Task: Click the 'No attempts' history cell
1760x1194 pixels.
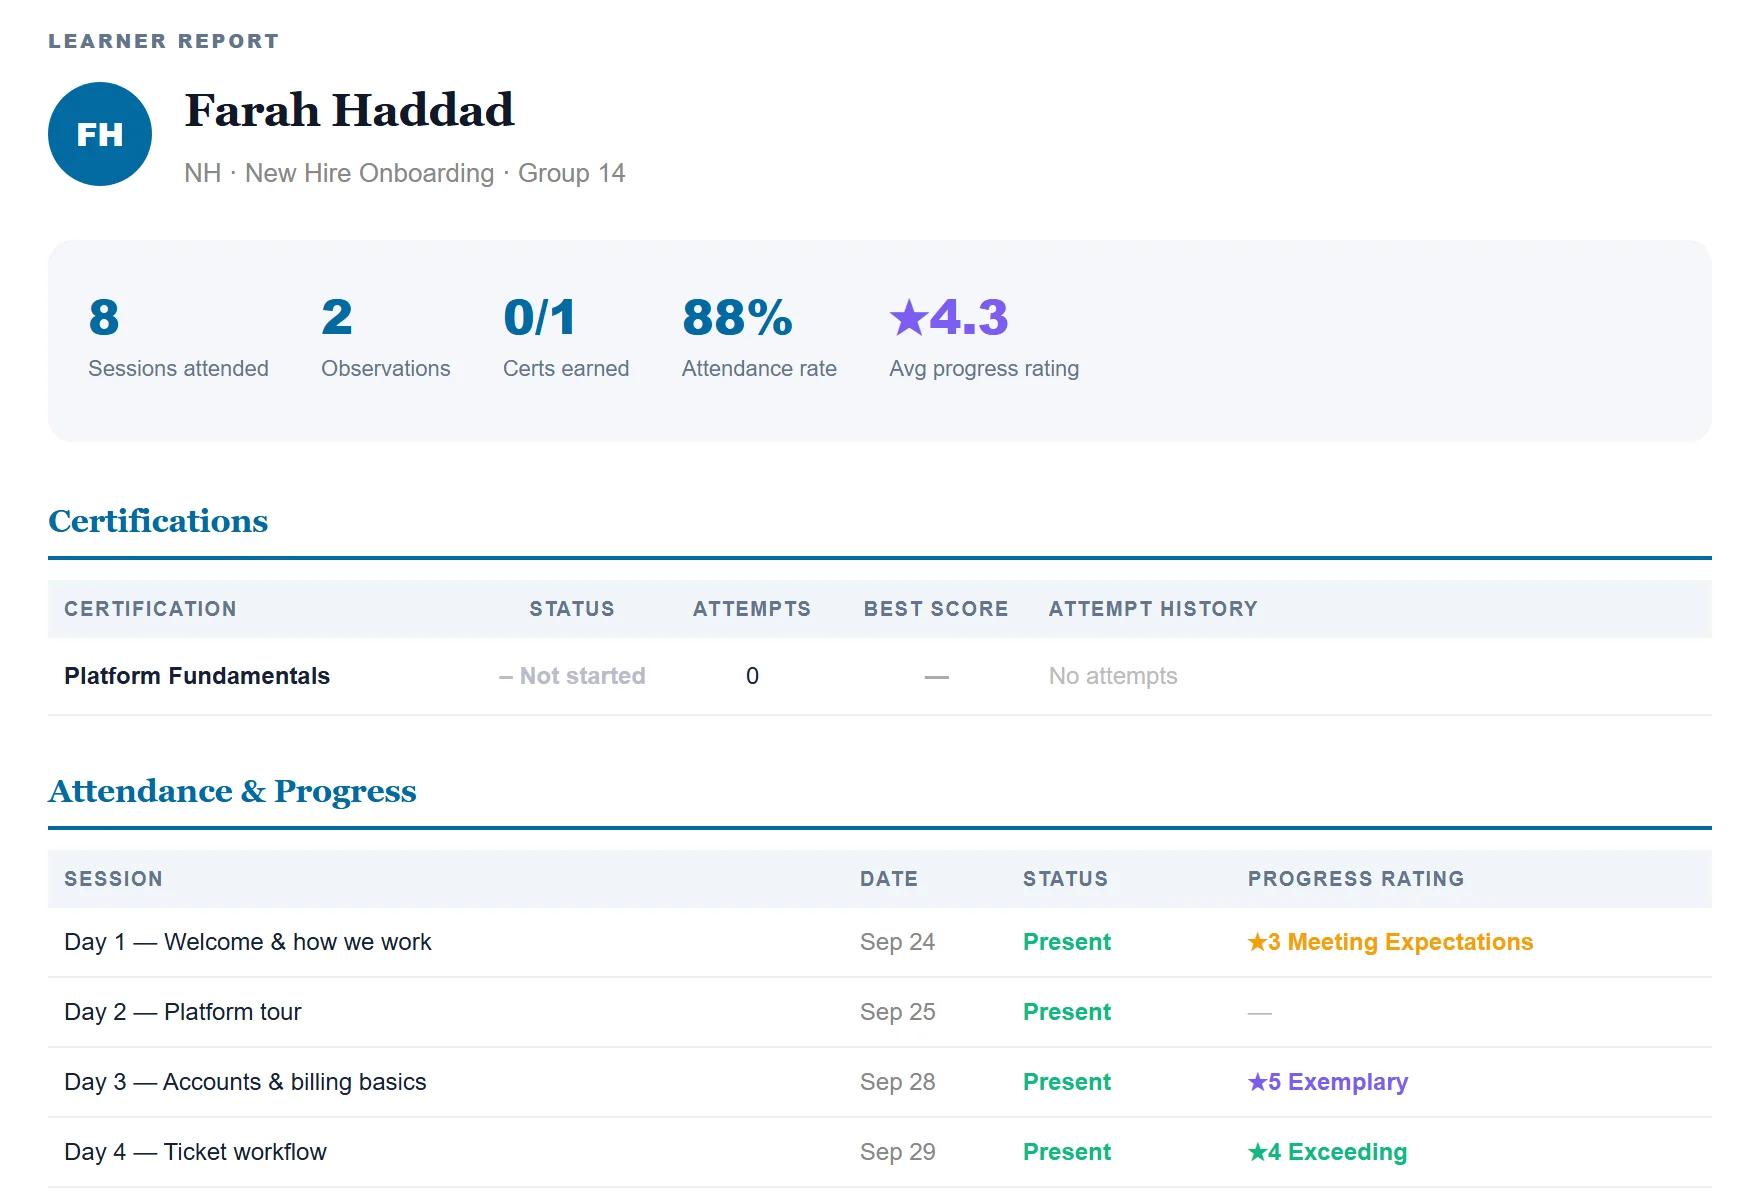Action: (x=1113, y=676)
